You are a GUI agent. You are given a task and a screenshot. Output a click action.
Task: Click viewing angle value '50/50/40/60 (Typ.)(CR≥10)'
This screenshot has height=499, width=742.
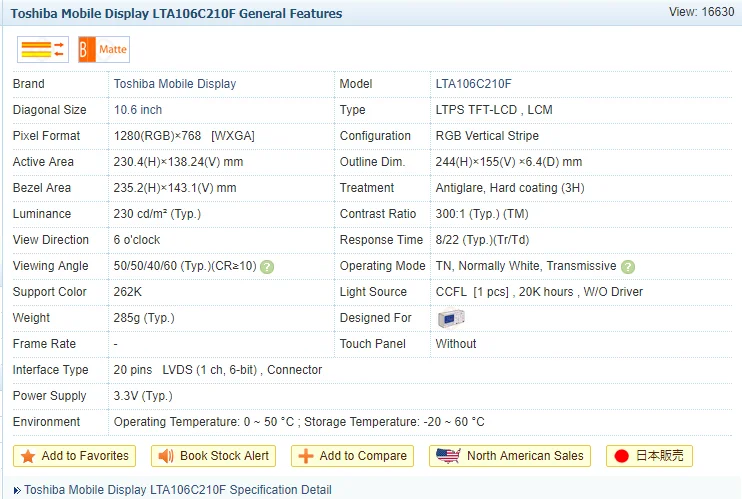click(x=185, y=266)
